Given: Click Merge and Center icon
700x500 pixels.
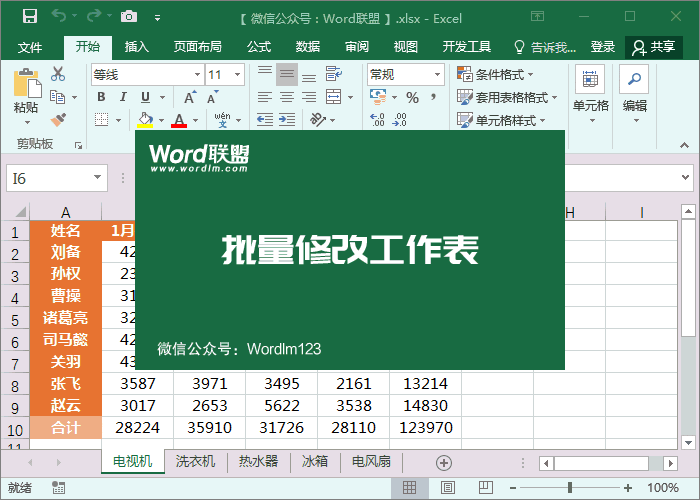Looking at the screenshot, I should (333, 97).
